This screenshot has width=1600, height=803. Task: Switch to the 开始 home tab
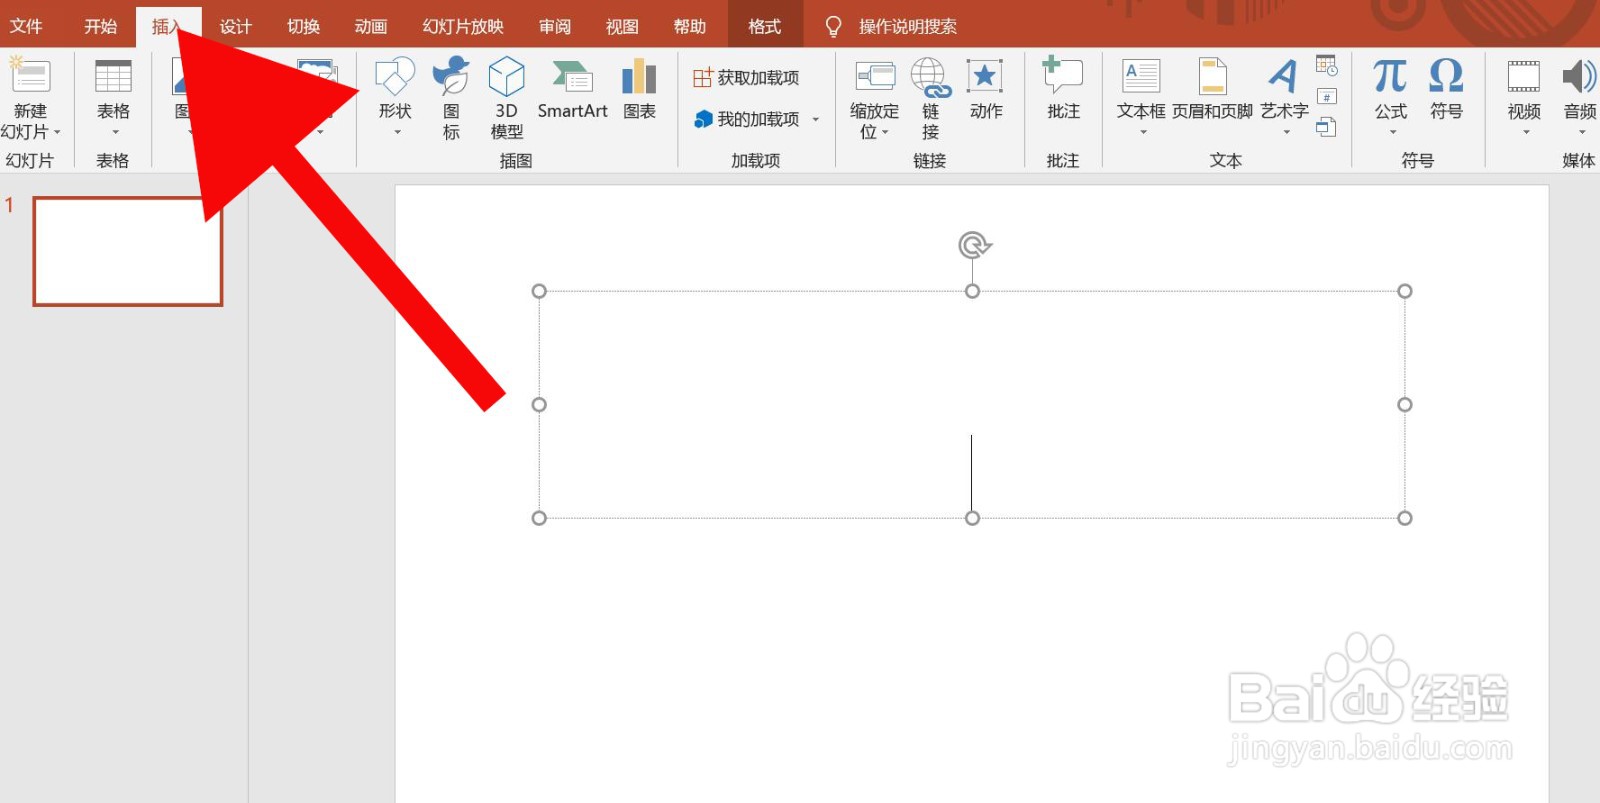click(x=100, y=27)
